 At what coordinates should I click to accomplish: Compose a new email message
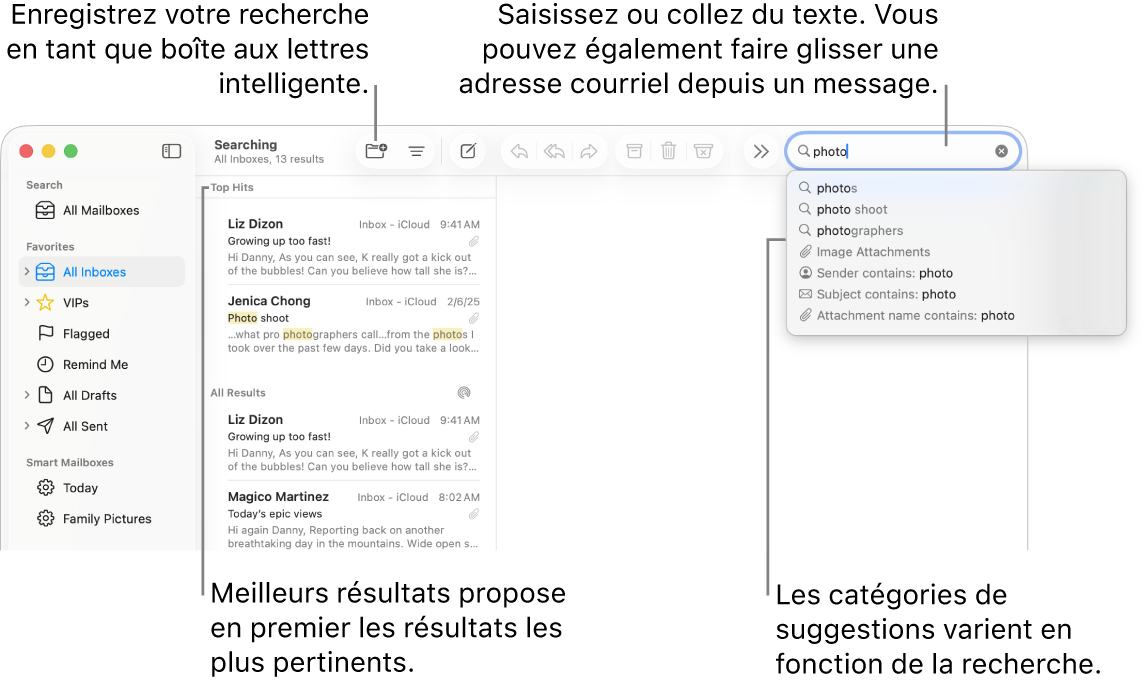[467, 150]
